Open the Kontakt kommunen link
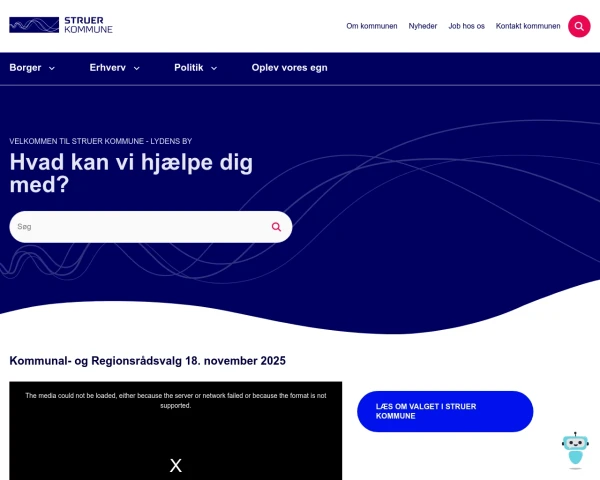This screenshot has height=480, width=600. (x=528, y=26)
